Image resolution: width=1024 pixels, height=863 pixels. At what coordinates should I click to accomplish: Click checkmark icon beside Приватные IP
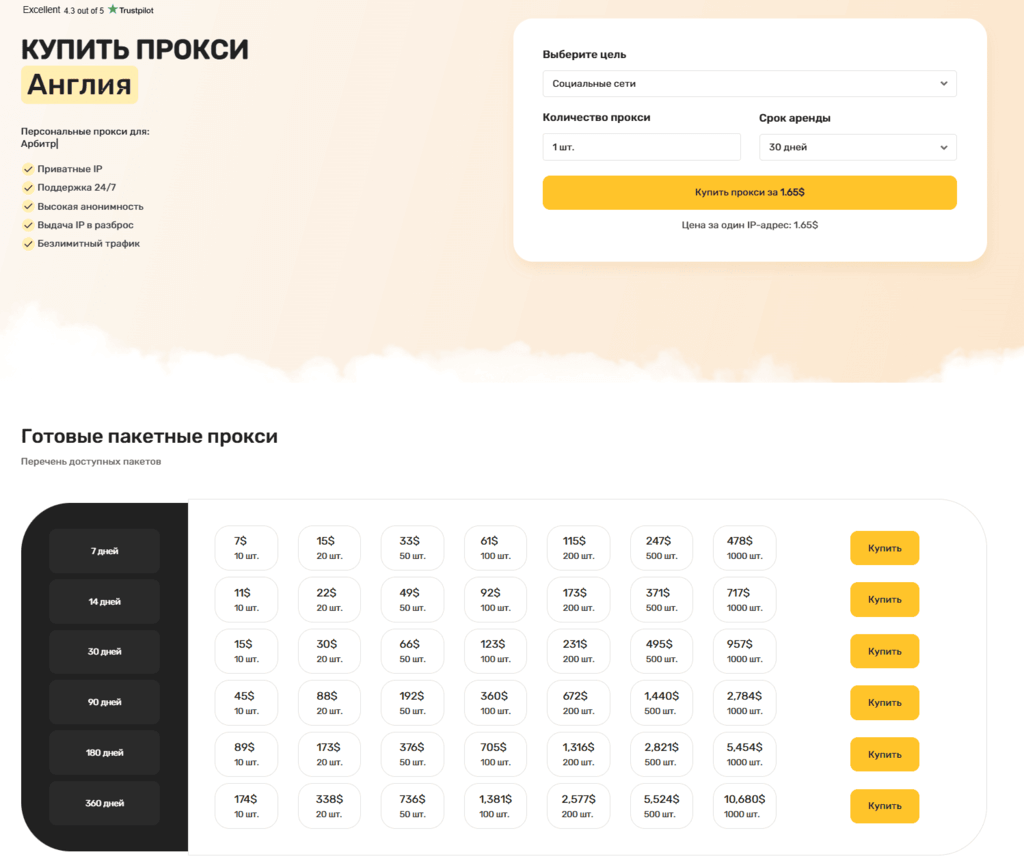[x=28, y=169]
